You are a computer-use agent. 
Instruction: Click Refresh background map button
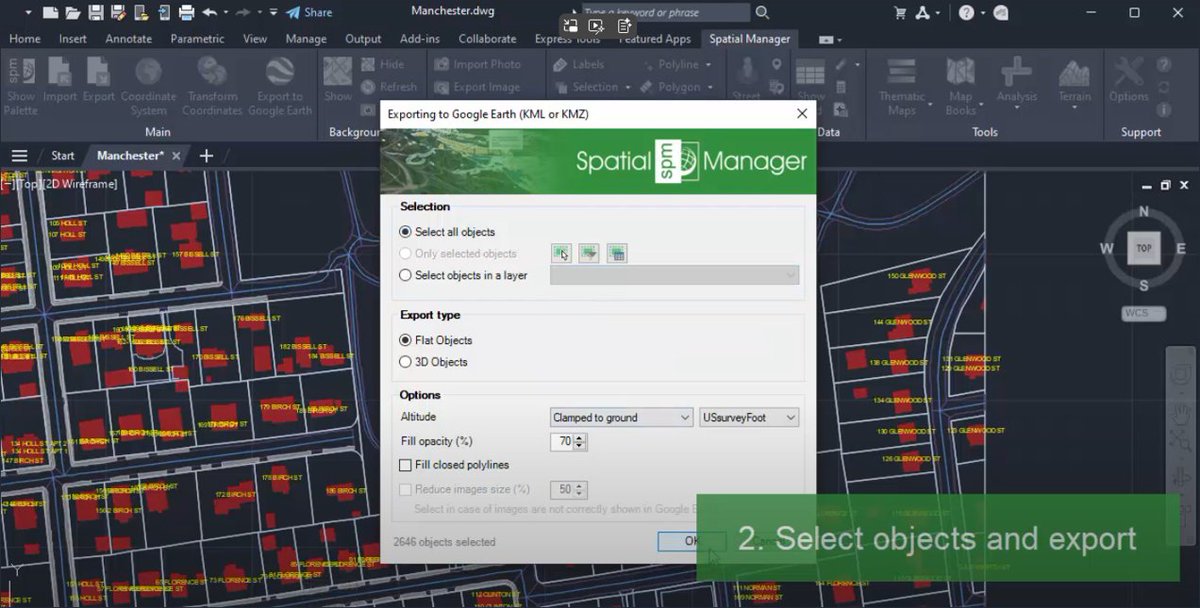point(388,87)
